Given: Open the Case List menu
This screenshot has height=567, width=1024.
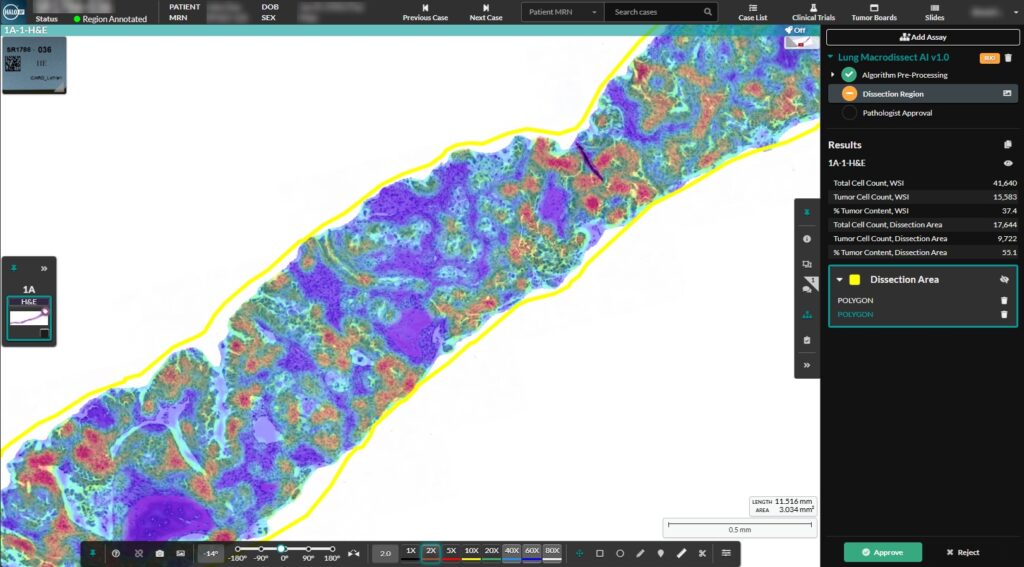Looking at the screenshot, I should [752, 12].
